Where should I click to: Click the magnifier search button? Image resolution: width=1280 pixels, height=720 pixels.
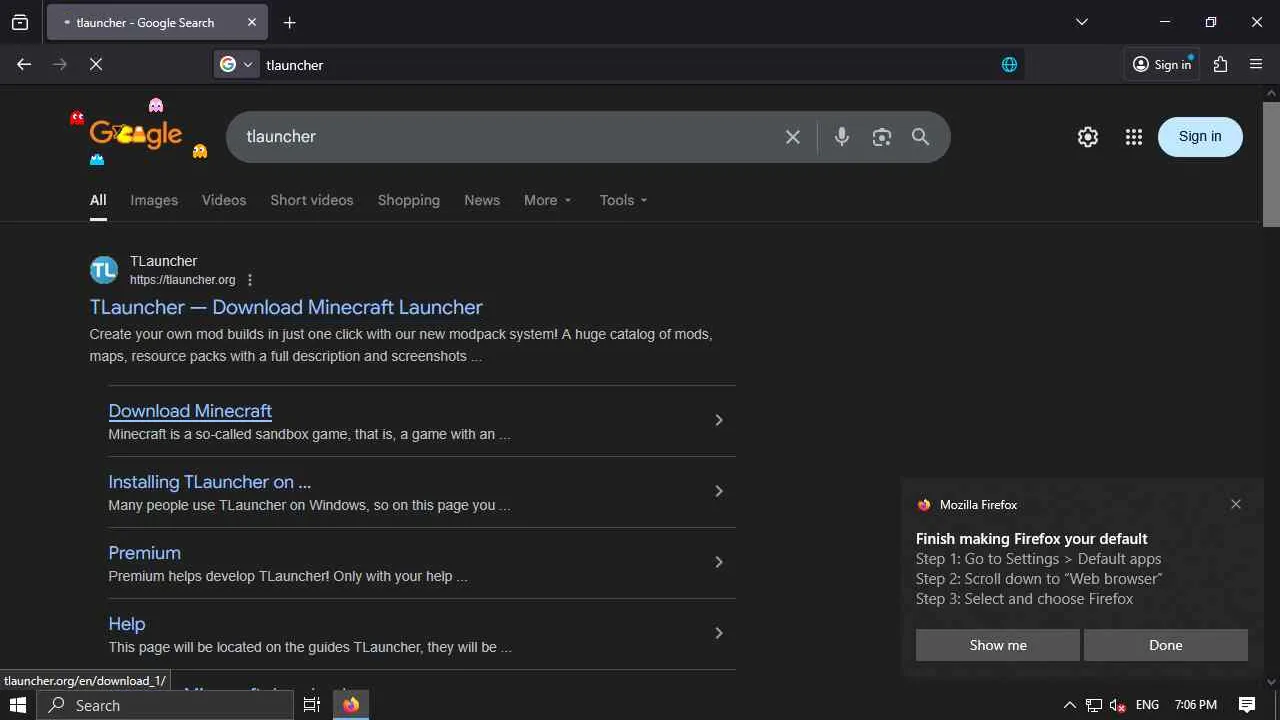coord(921,137)
